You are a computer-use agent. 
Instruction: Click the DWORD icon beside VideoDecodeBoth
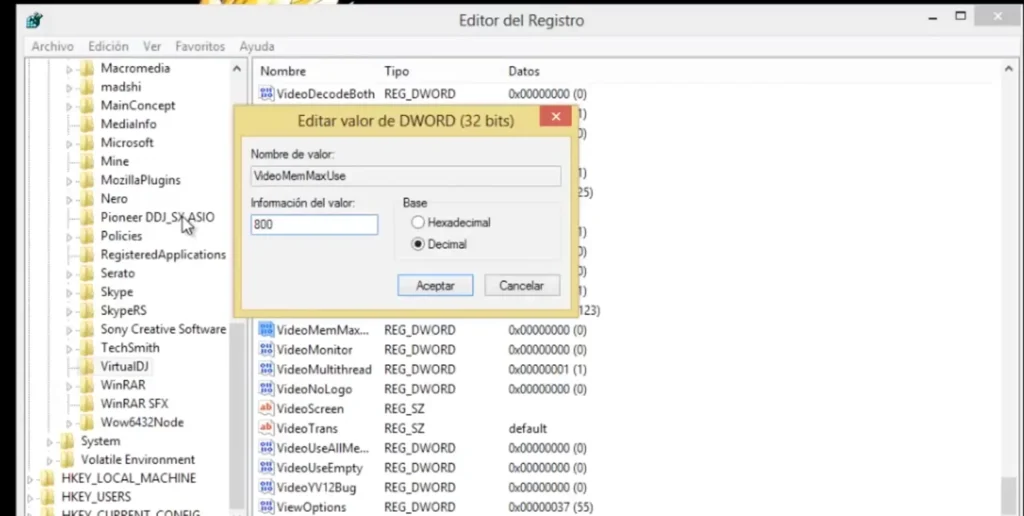tap(267, 94)
